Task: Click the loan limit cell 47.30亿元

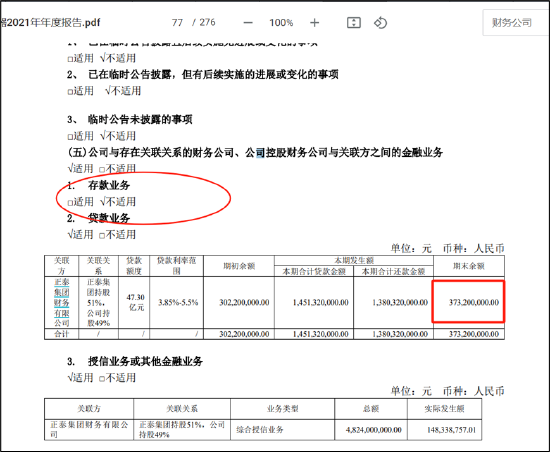Action: click(x=135, y=303)
